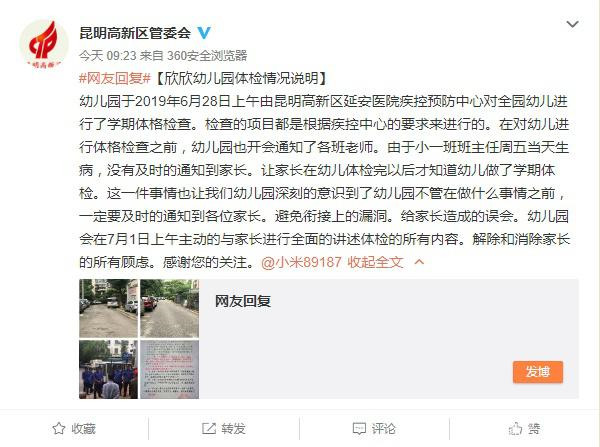Open the top-left street photo thumbnail
Image resolution: width=600 pixels, height=447 pixels.
[108, 308]
